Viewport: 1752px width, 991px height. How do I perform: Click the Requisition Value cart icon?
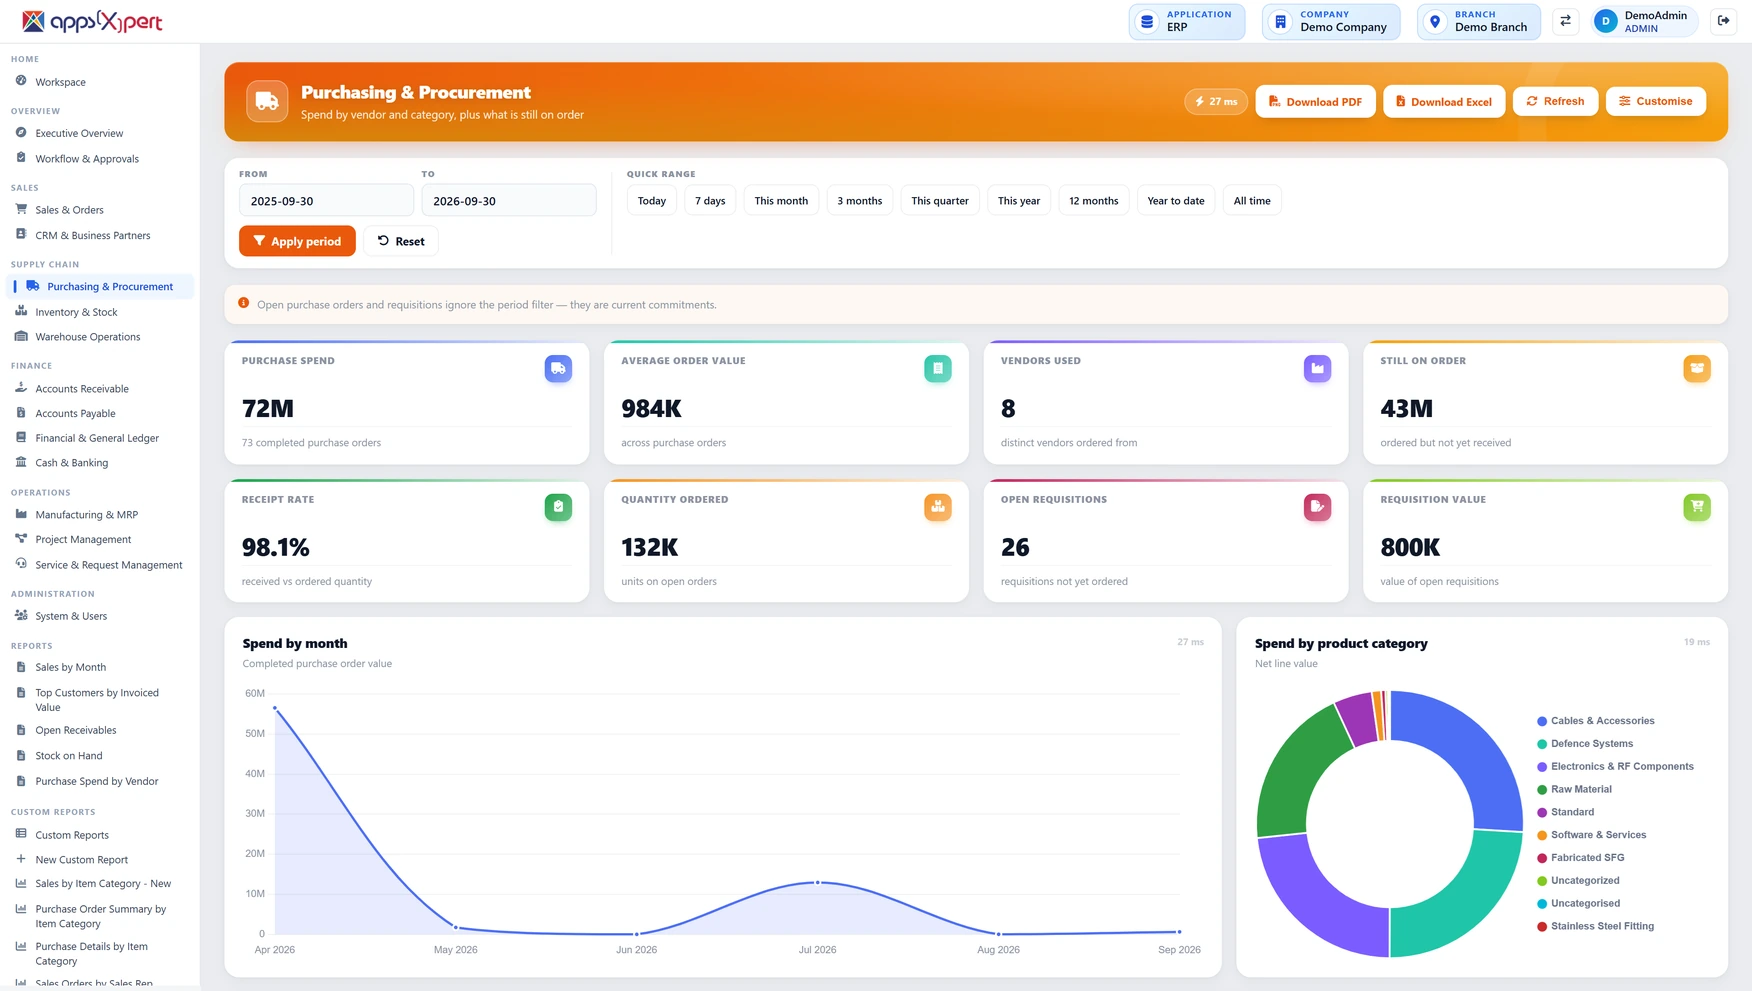1697,507
